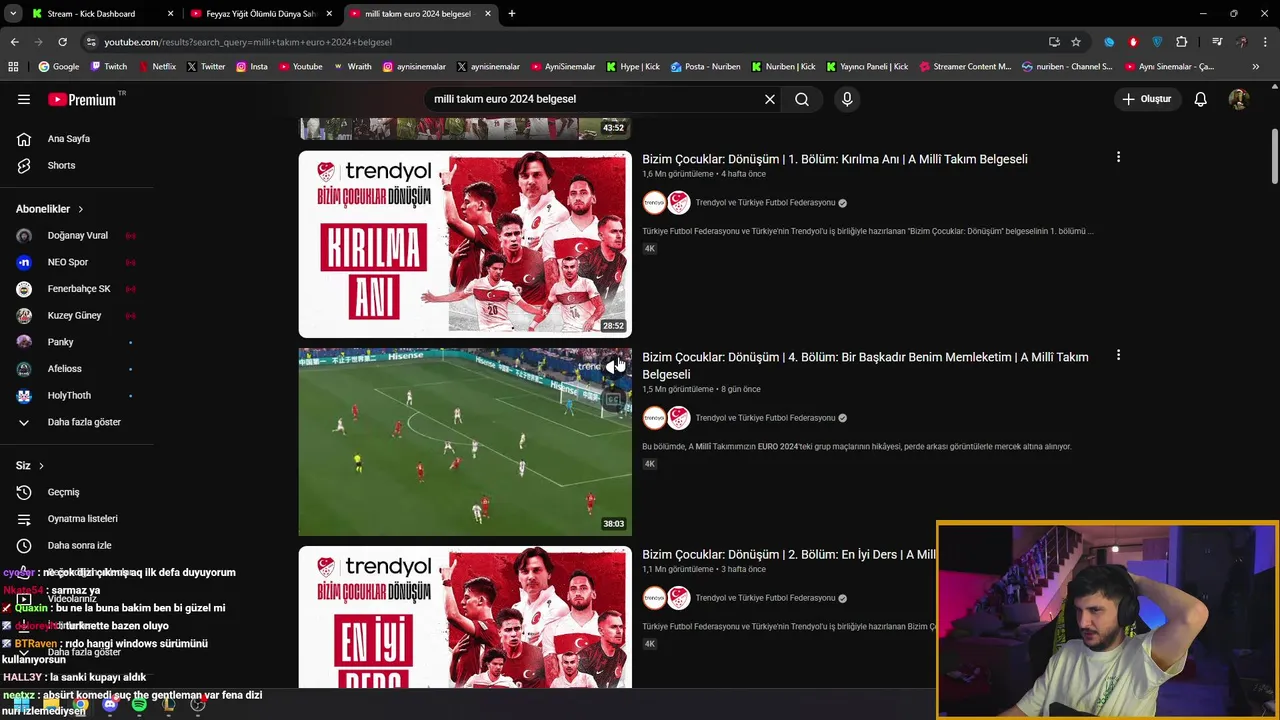Open the notifications bell
The width and height of the screenshot is (1280, 720).
coord(1201,99)
